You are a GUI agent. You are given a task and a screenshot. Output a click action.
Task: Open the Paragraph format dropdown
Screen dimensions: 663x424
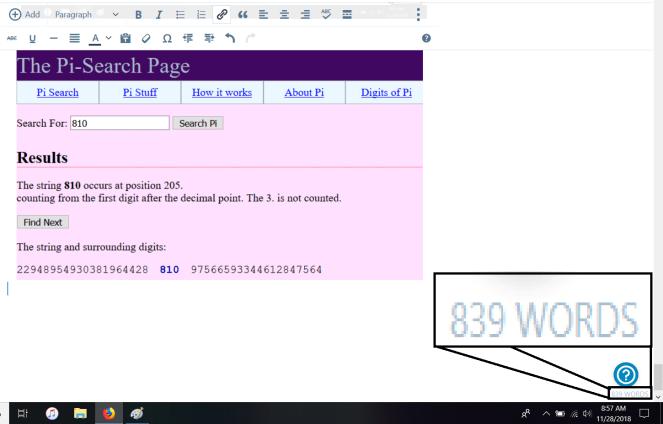click(87, 14)
